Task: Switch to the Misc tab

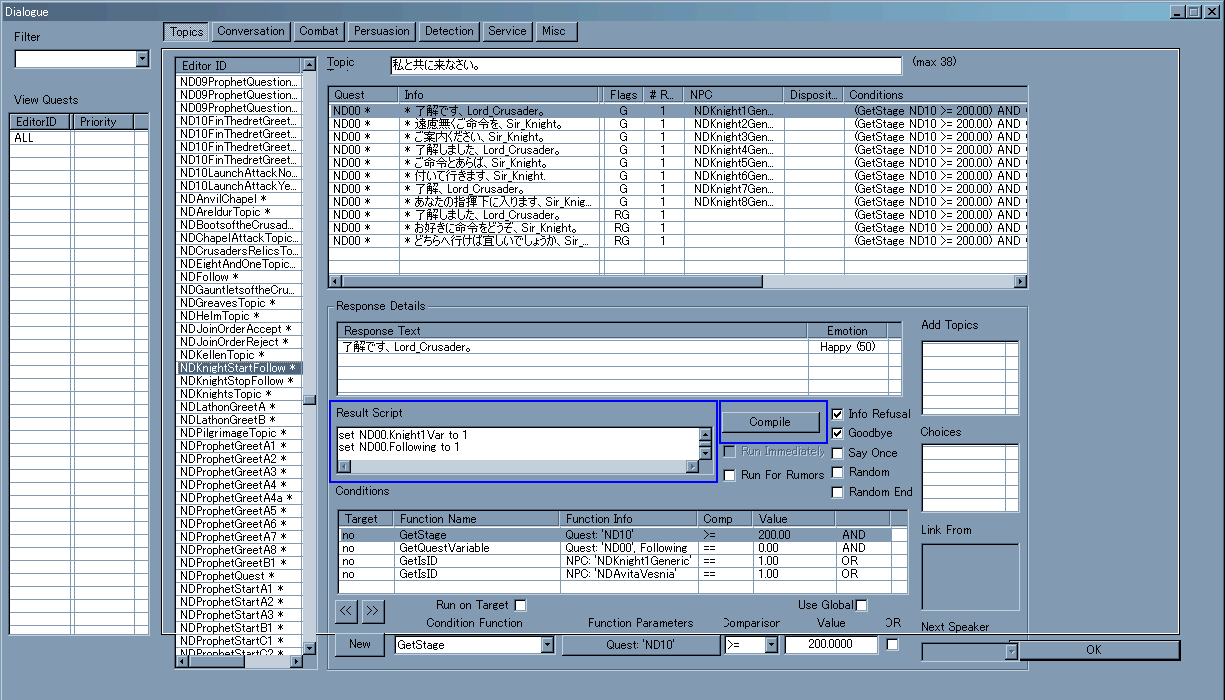Action: tap(554, 32)
